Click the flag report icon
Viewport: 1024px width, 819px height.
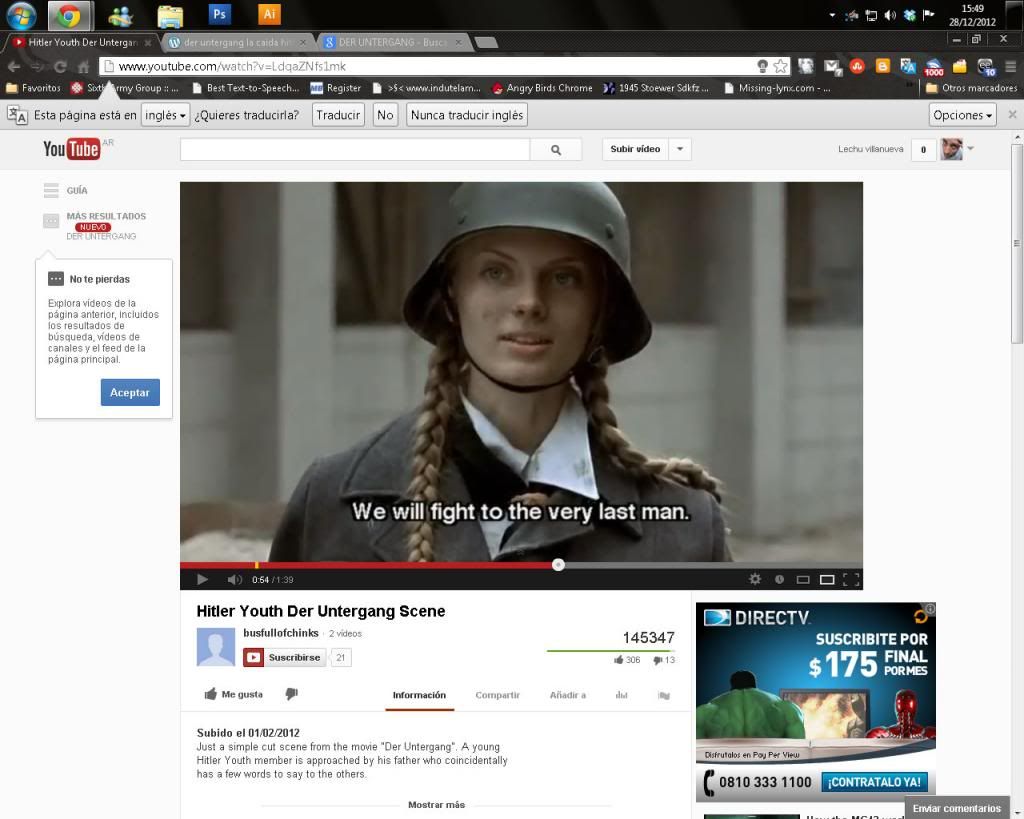pos(664,696)
